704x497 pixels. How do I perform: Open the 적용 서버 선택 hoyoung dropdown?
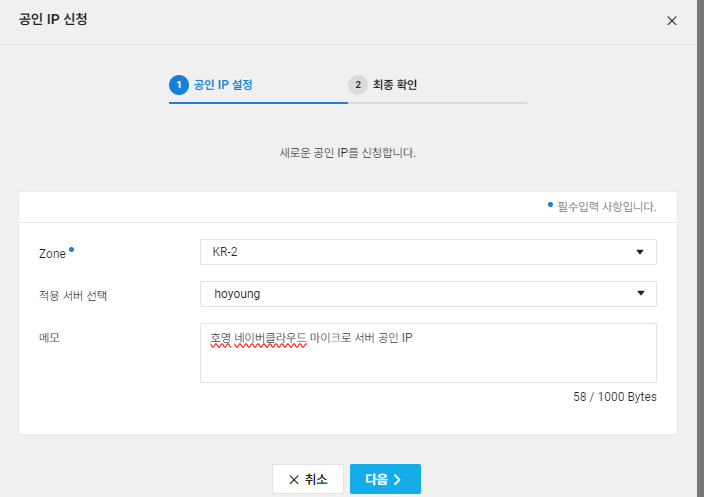click(428, 294)
